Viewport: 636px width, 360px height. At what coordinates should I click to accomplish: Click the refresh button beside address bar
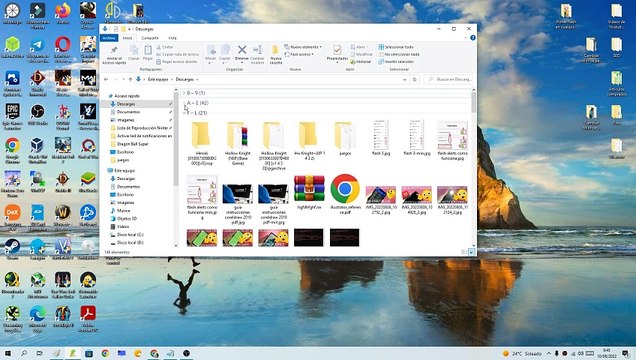tap(415, 79)
